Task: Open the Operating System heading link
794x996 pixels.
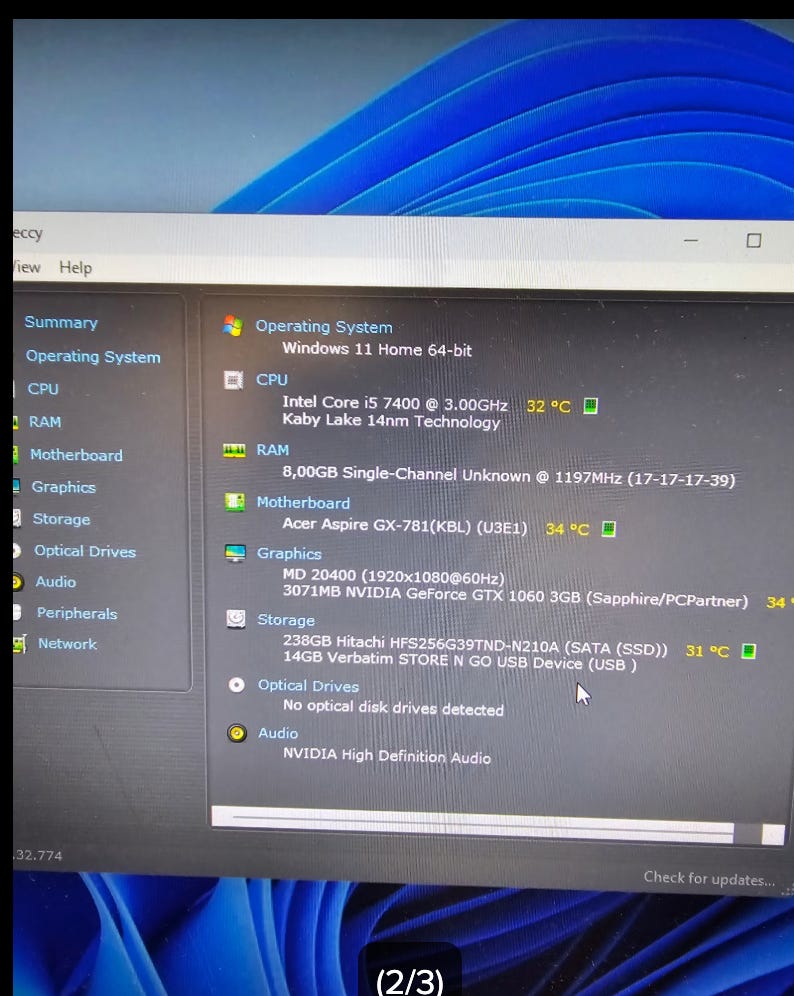Action: point(324,326)
